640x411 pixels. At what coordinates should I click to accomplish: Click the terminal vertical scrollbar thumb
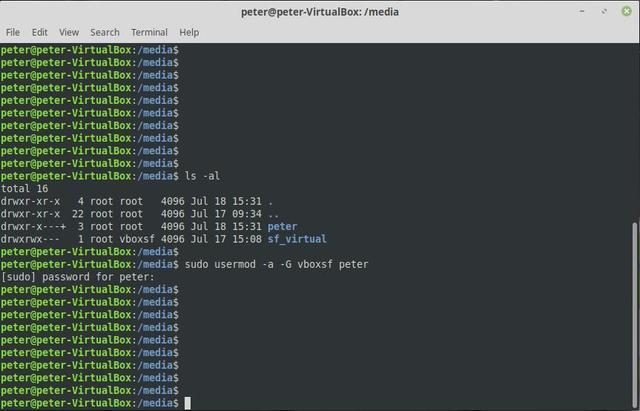click(x=636, y=315)
